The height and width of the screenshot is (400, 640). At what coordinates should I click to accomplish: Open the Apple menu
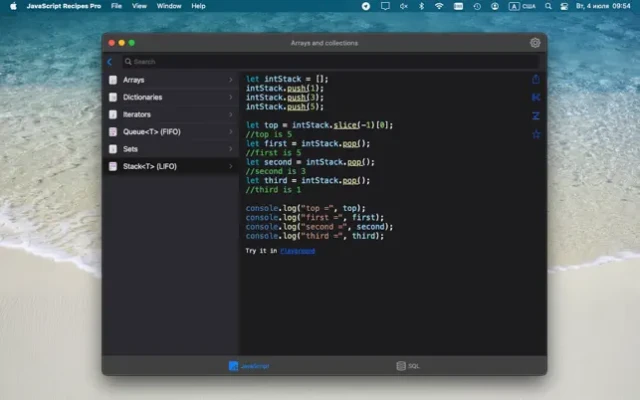(x=13, y=6)
